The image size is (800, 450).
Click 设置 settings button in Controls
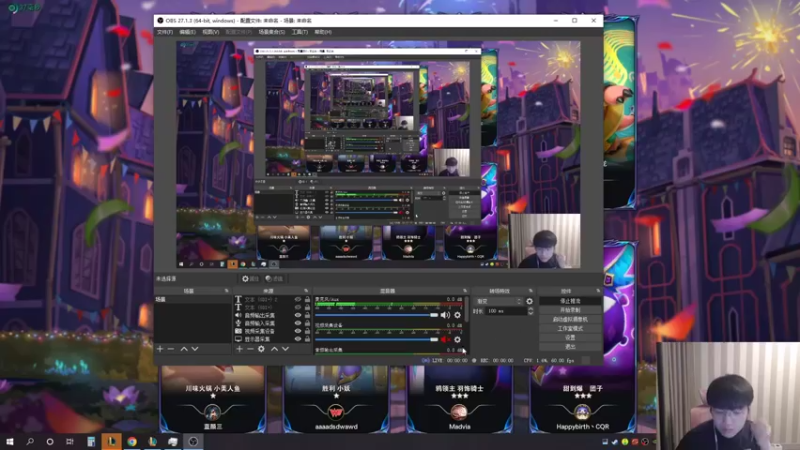(570, 338)
